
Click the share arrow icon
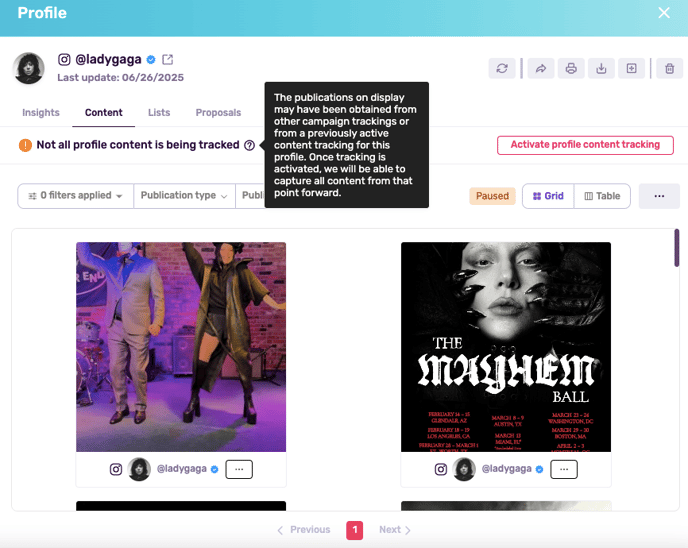[x=541, y=69]
